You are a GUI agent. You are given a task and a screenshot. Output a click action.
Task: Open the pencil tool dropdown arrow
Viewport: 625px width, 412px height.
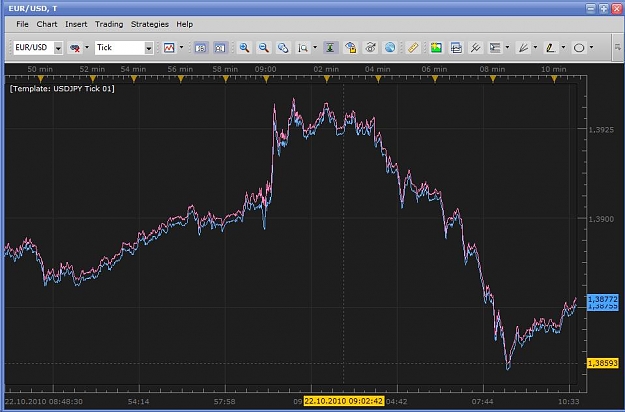tap(563, 47)
